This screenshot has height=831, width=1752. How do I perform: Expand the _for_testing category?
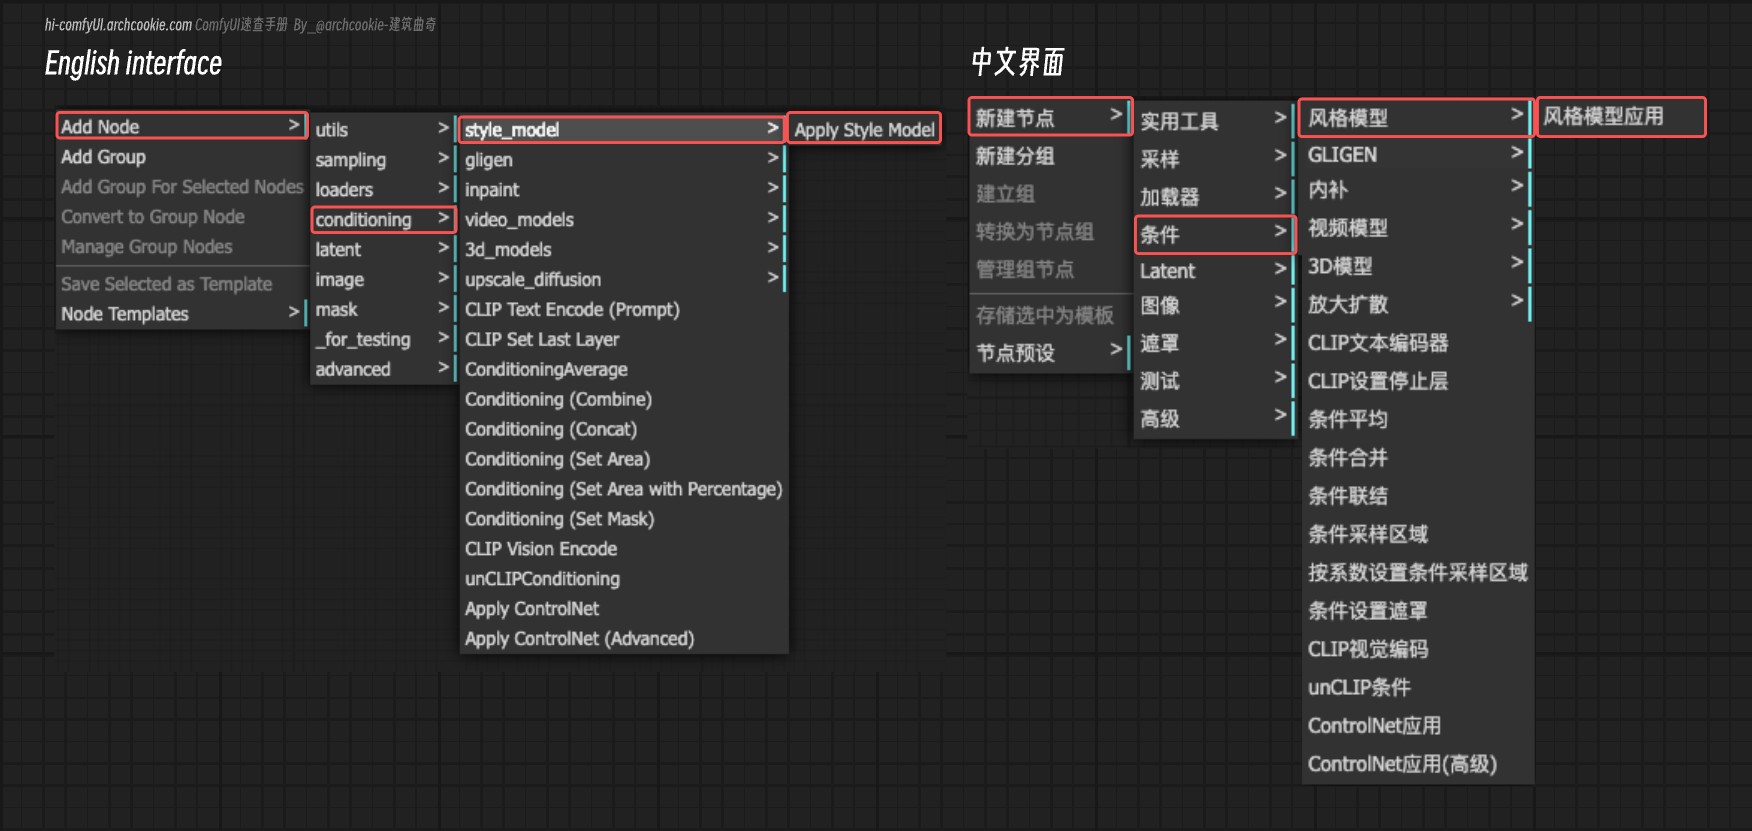click(383, 339)
